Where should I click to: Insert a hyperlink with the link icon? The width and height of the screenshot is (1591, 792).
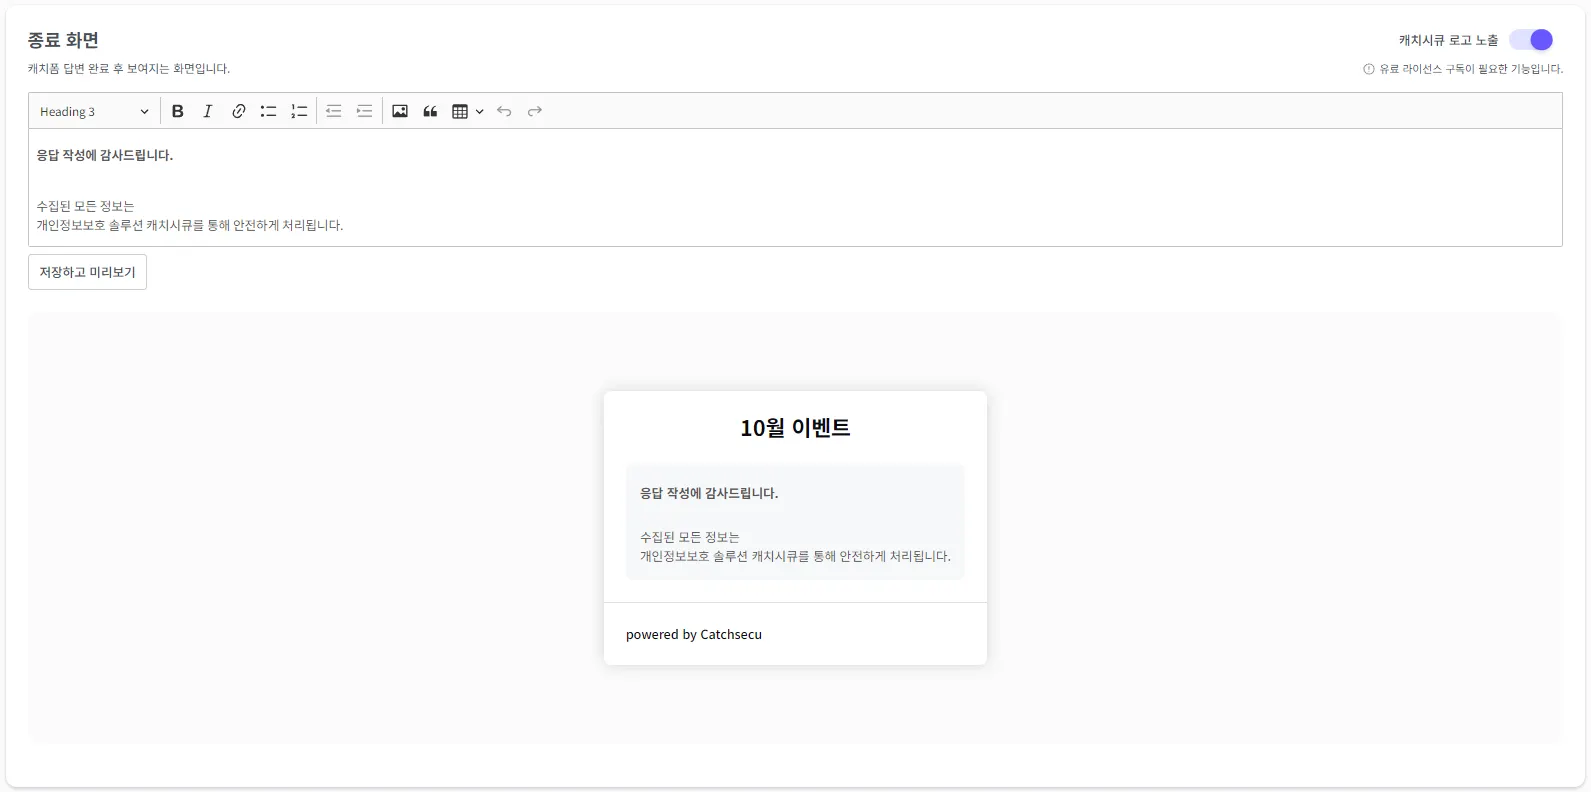click(238, 111)
